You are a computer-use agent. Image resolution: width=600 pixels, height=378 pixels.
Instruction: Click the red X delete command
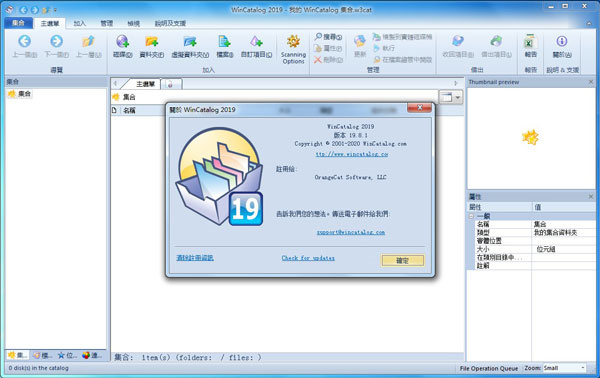(x=328, y=60)
